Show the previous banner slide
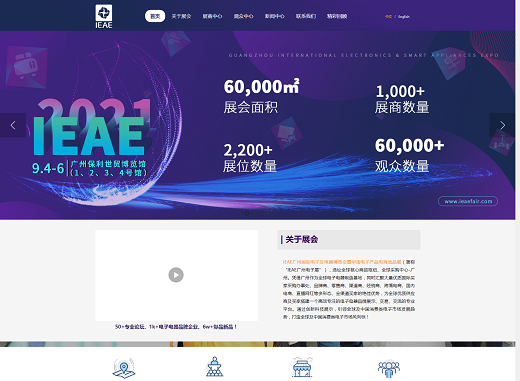The image size is (520, 381). click(13, 125)
